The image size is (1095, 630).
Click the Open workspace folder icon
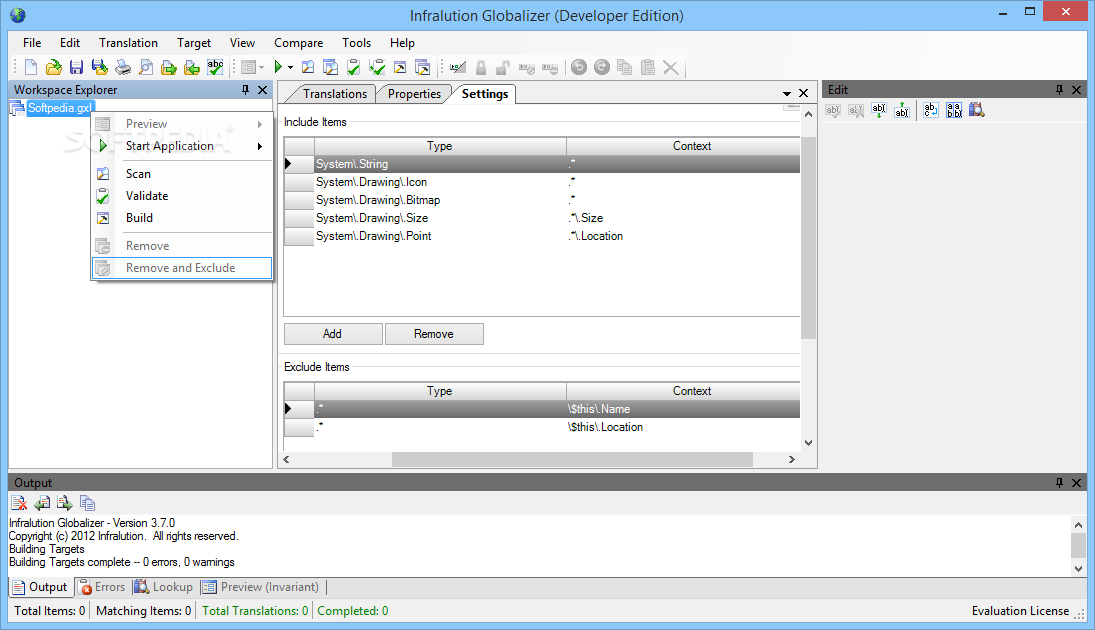(x=54, y=67)
